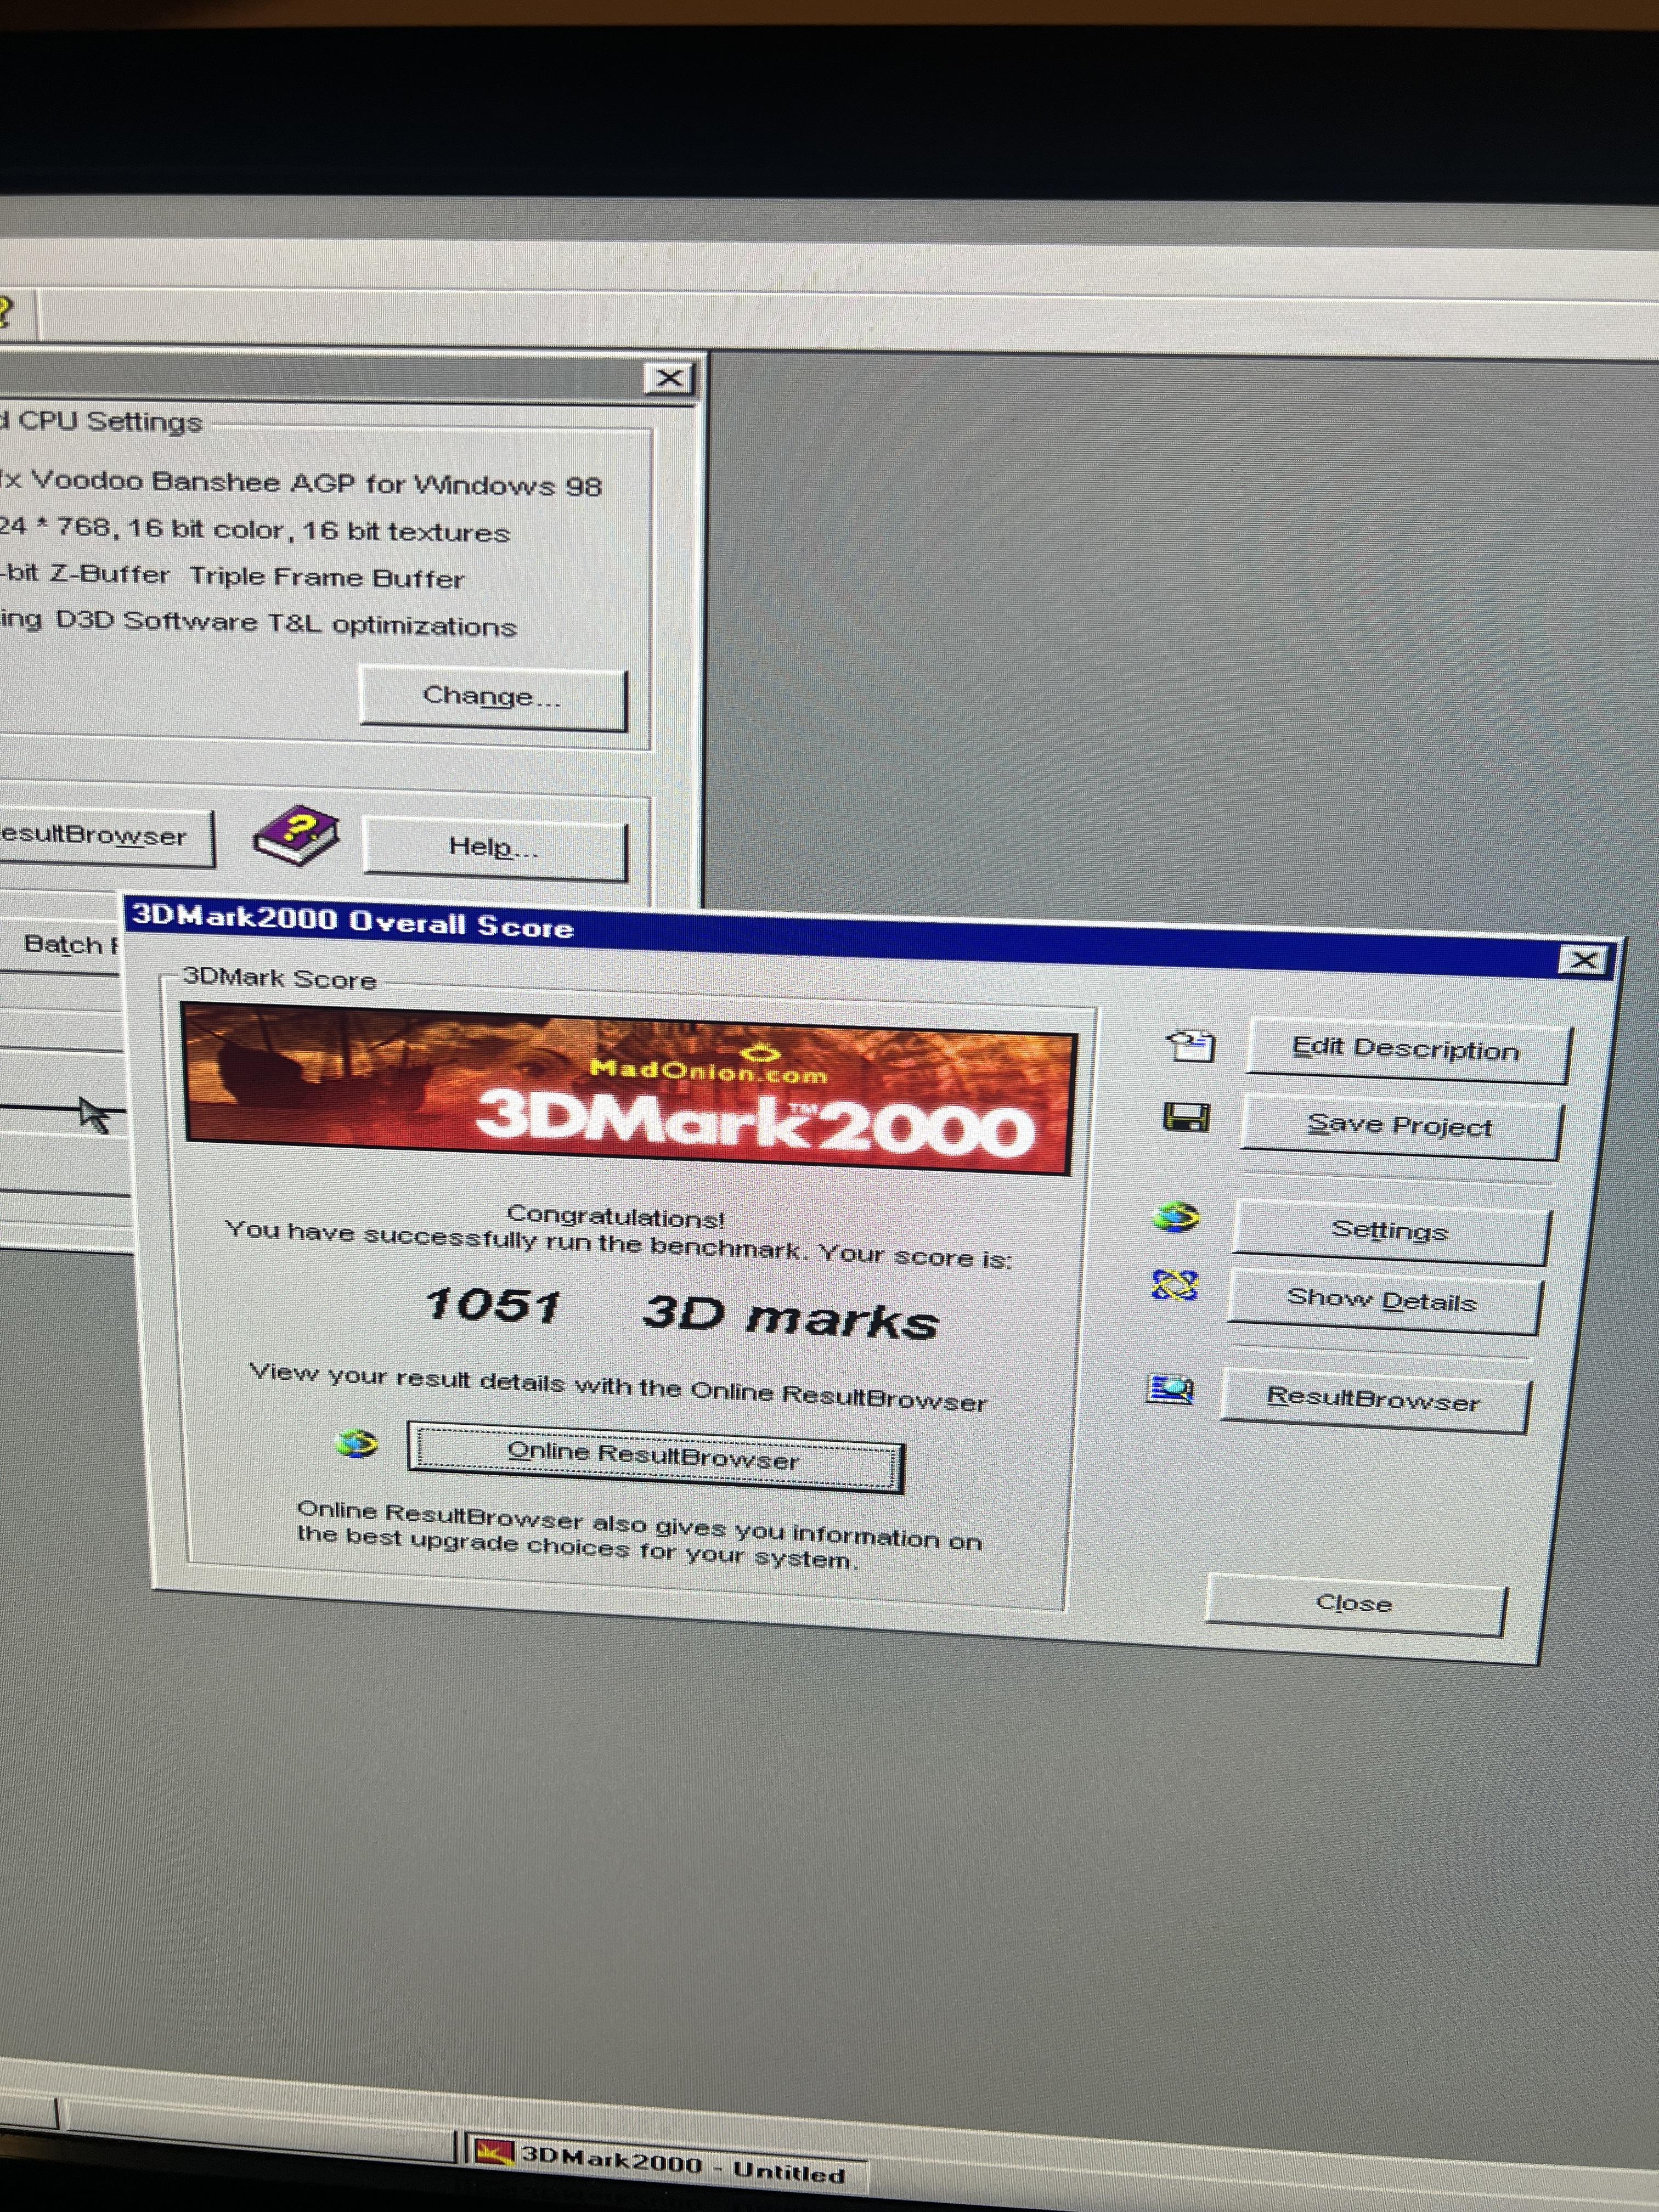The image size is (1659, 2212).
Task: Click the Help... button
Action: point(494,848)
